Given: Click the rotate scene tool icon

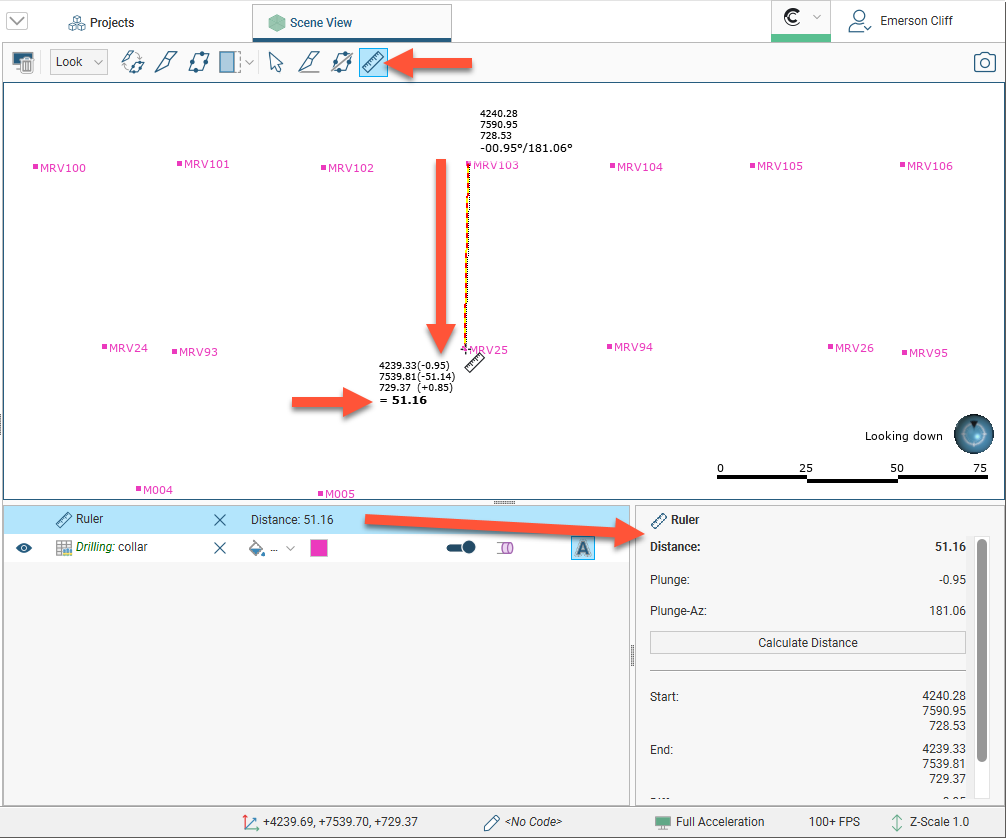Looking at the screenshot, I should (132, 62).
